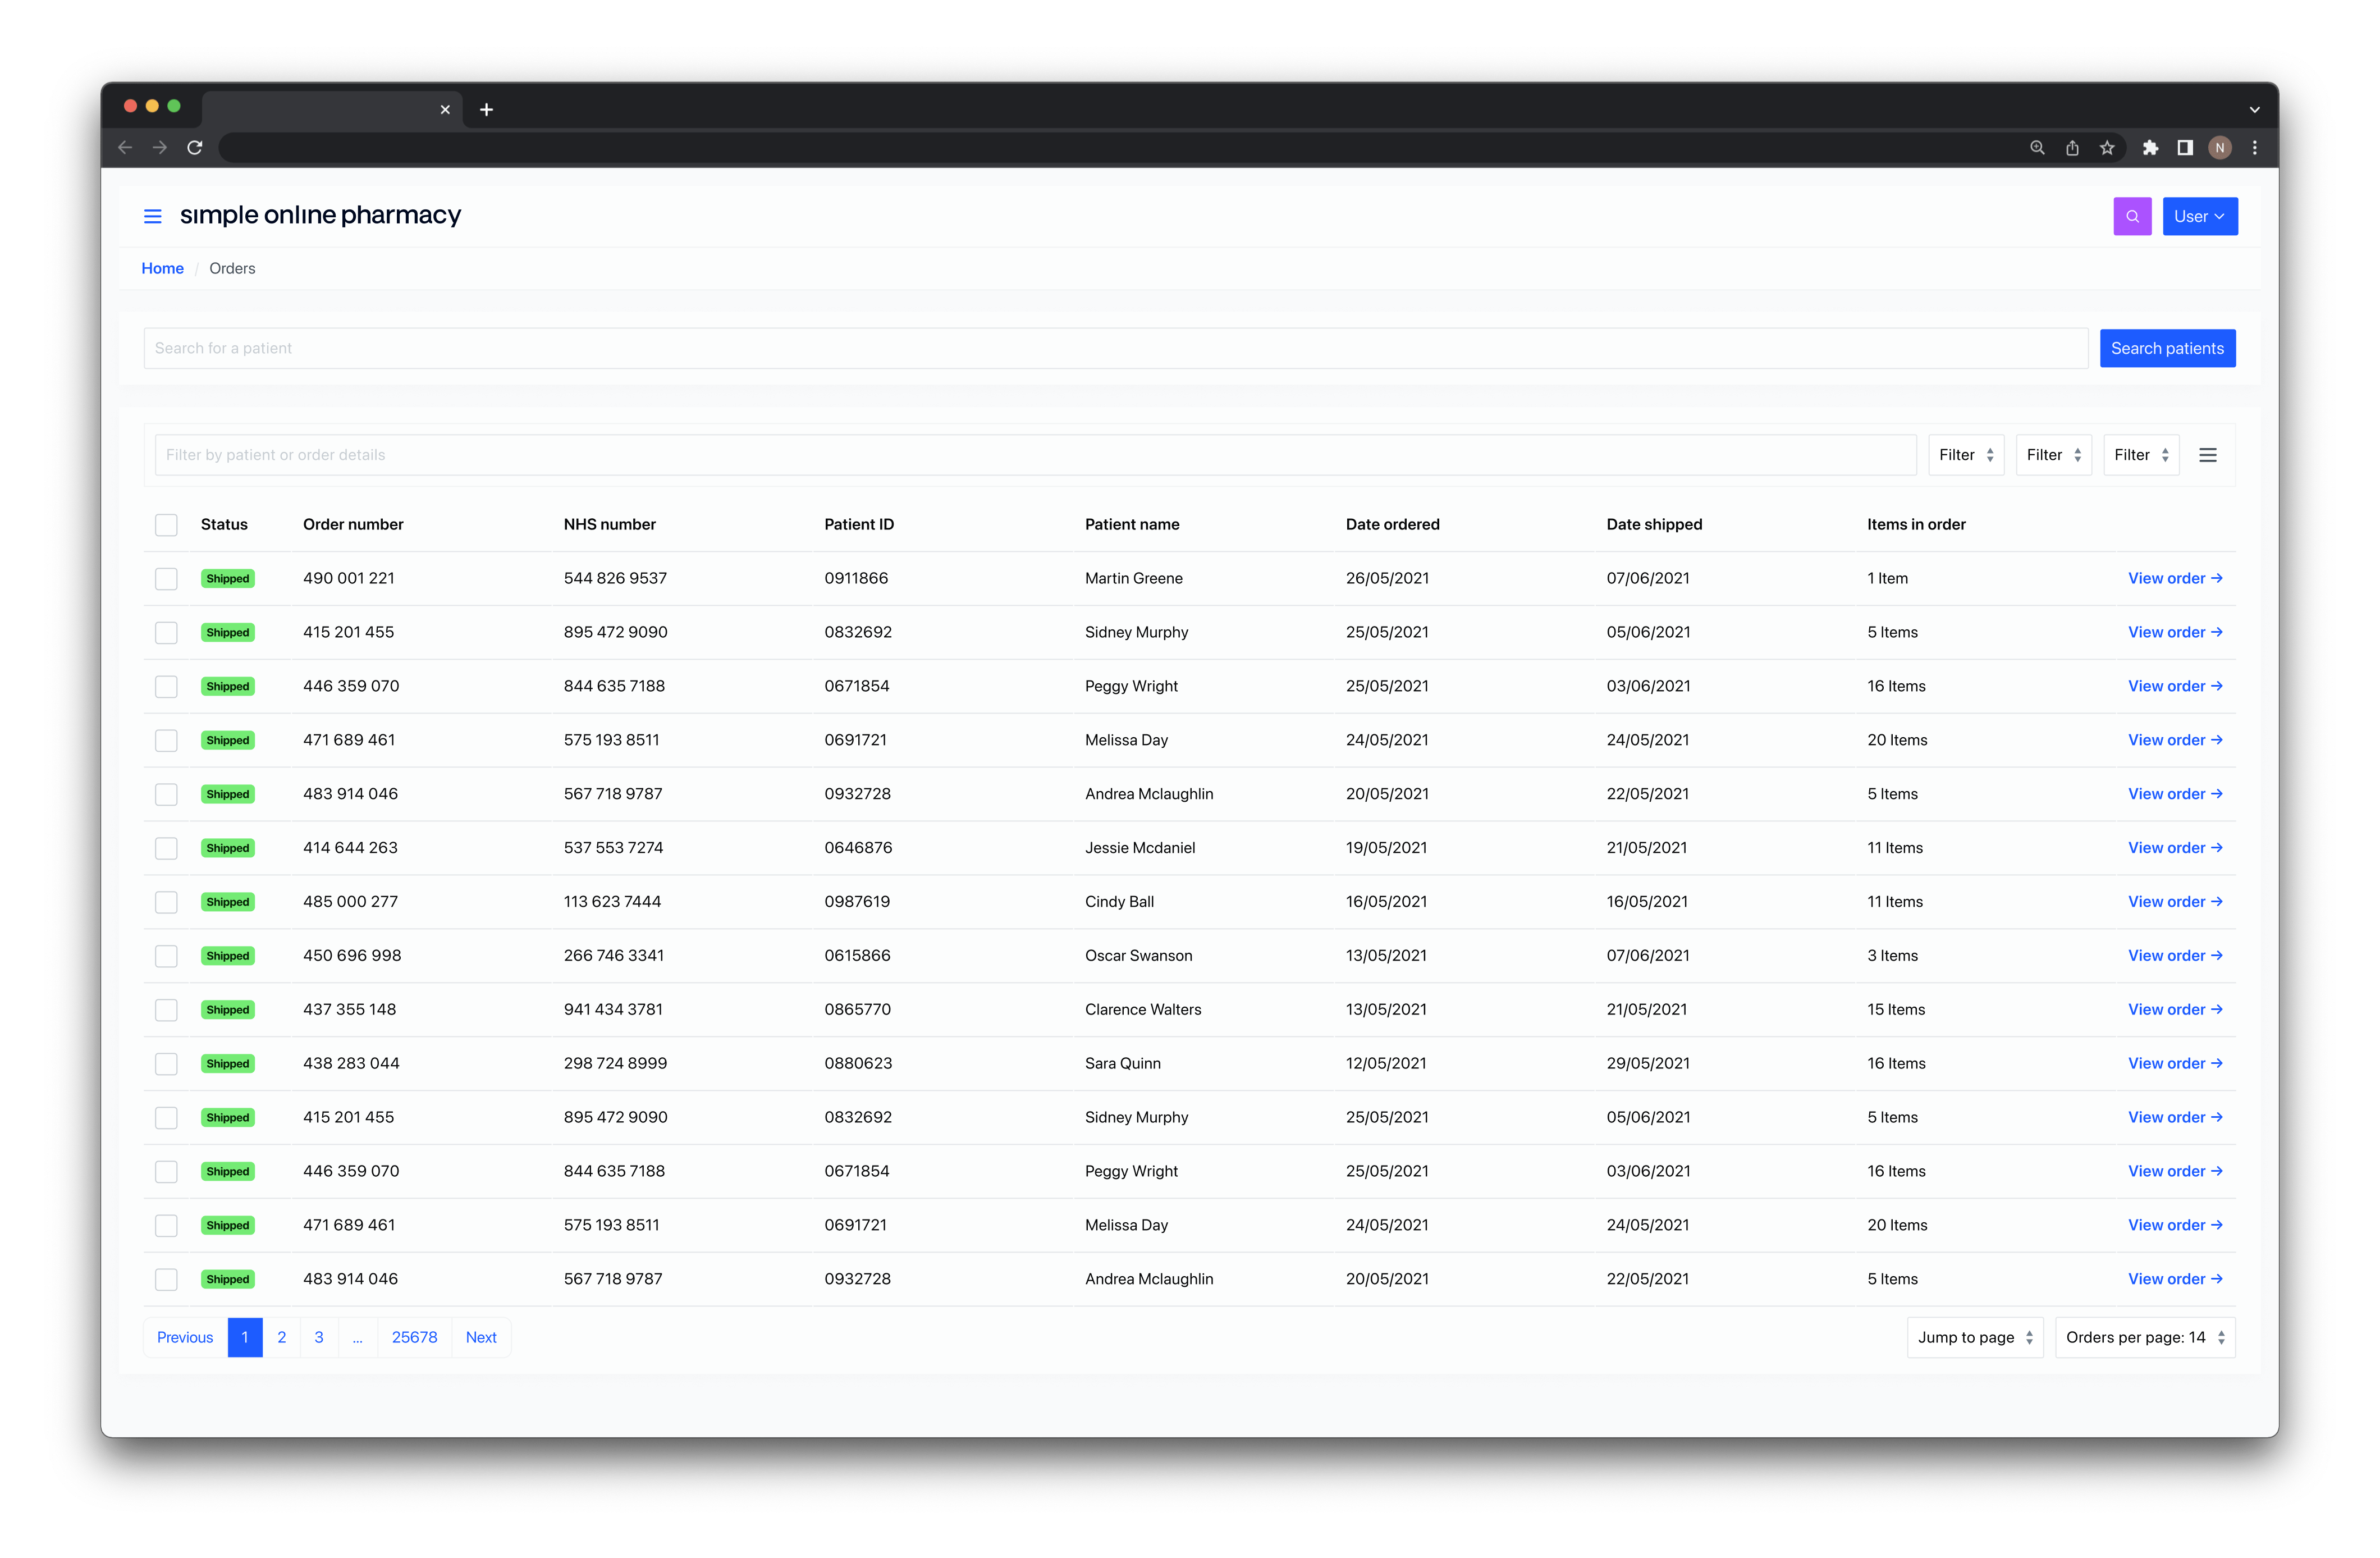Jump to last page 25678
The height and width of the screenshot is (1558, 2380).
[414, 1337]
